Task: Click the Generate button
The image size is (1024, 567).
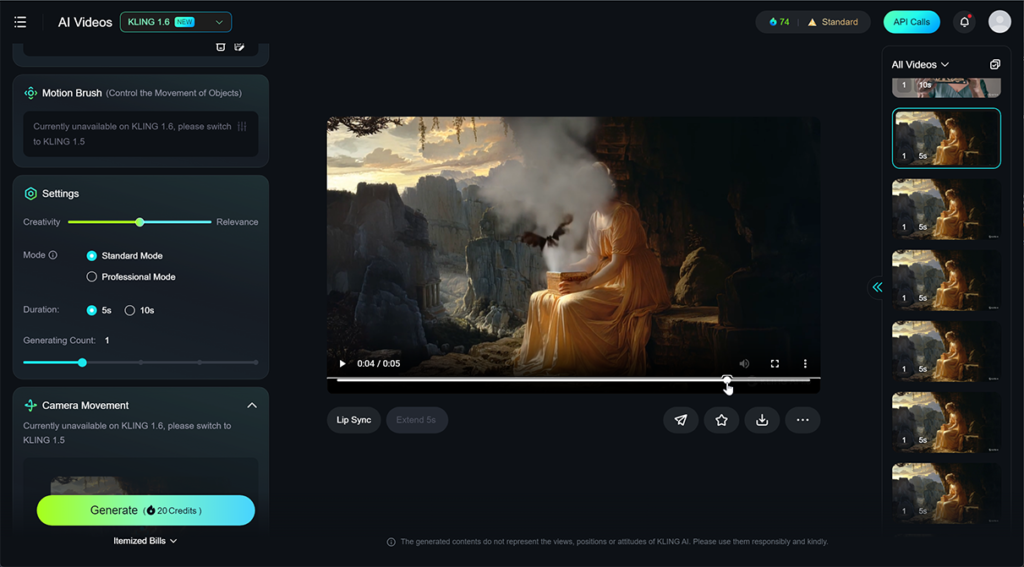Action: pyautogui.click(x=146, y=510)
